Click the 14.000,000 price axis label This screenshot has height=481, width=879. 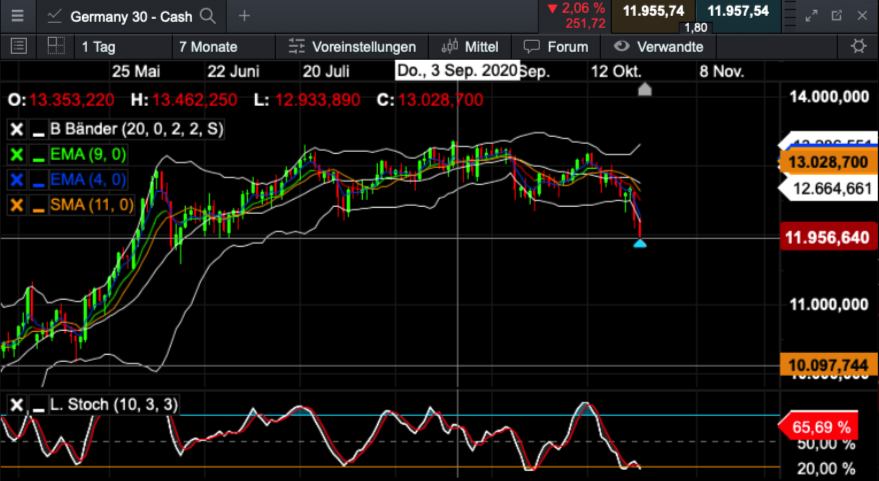829,97
